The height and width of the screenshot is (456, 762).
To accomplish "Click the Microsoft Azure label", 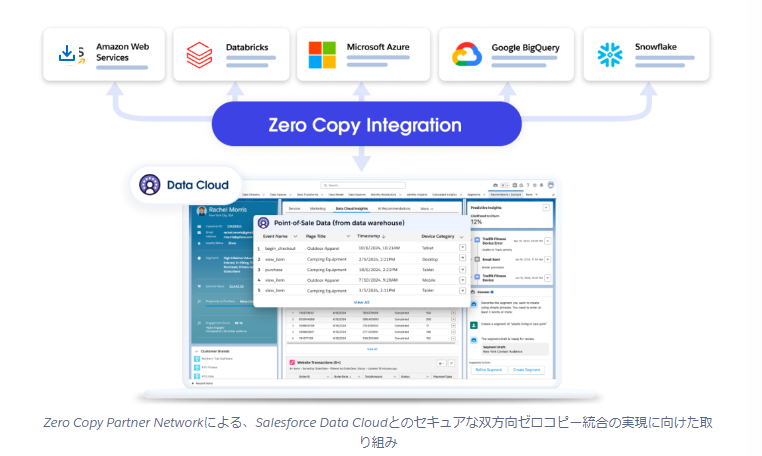I will tap(378, 47).
